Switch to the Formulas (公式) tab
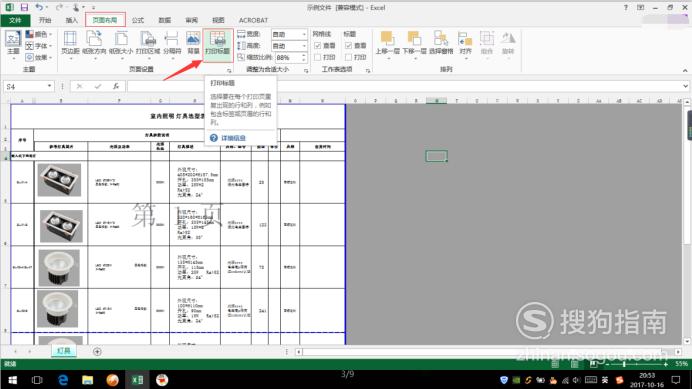This screenshot has width=692, height=389. coord(138,20)
